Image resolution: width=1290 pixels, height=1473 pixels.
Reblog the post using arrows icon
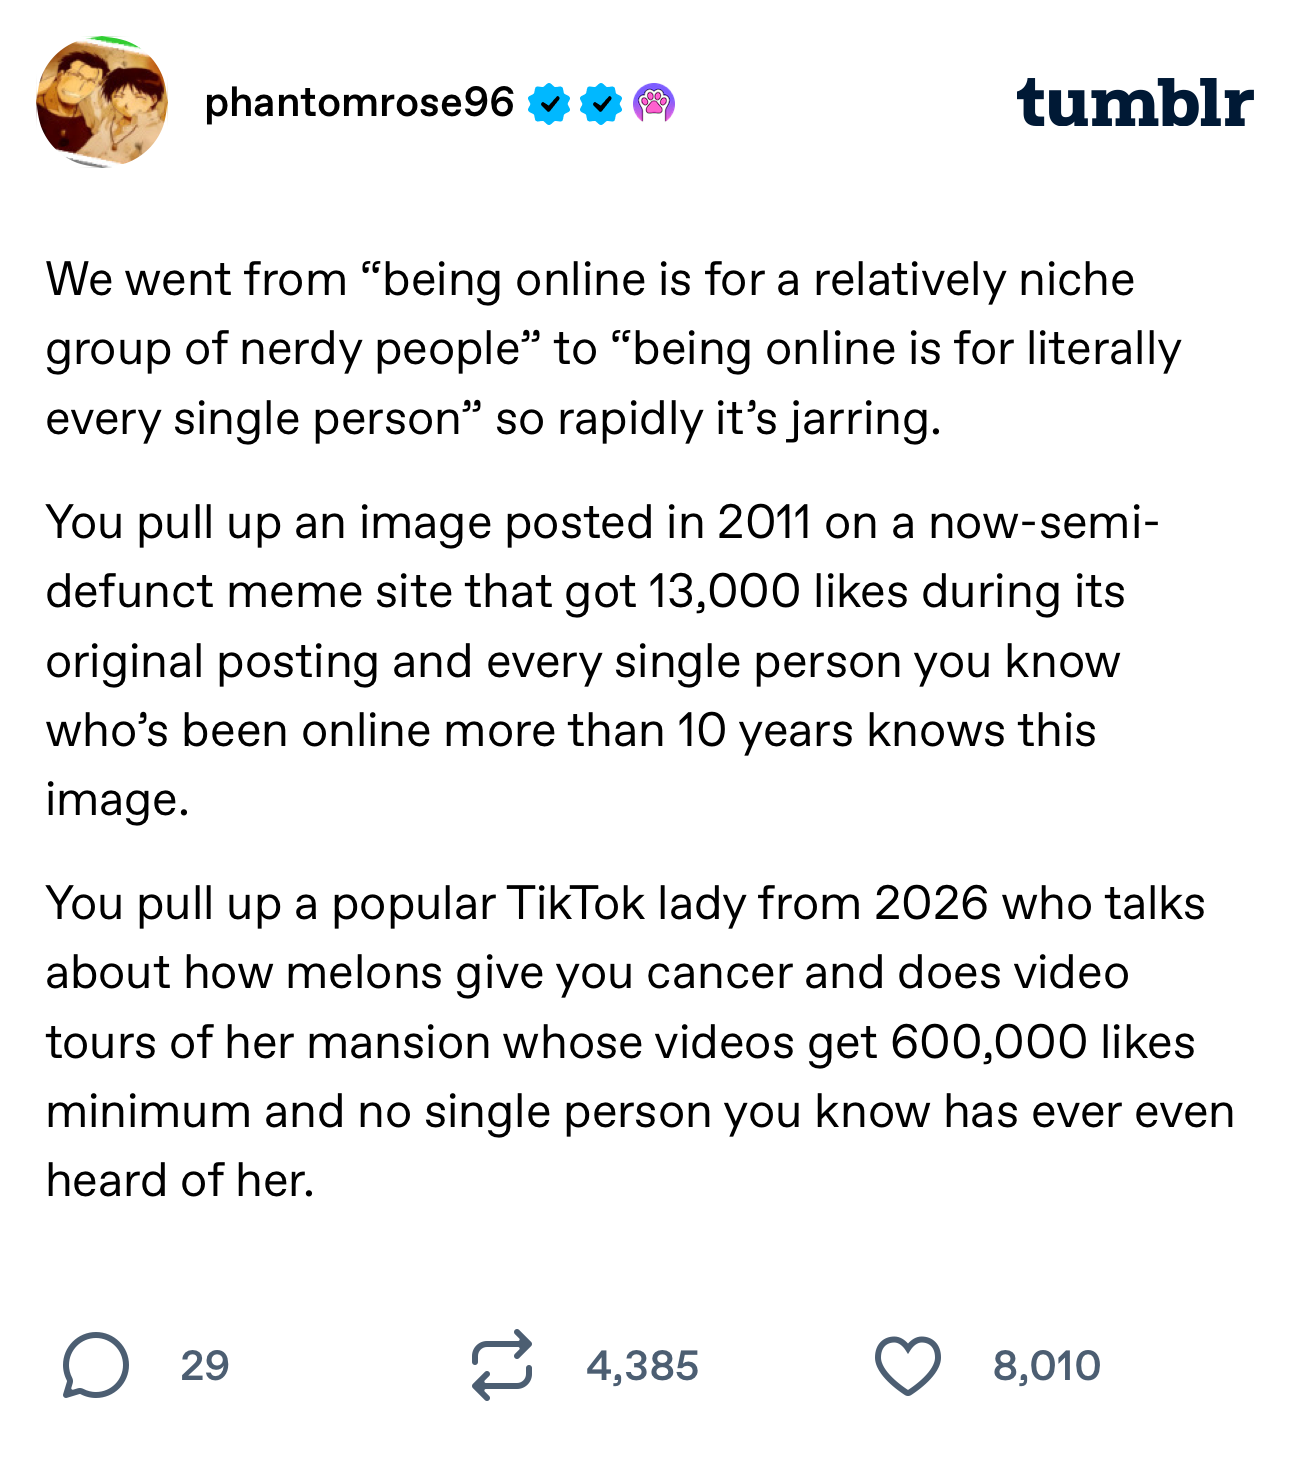[501, 1365]
